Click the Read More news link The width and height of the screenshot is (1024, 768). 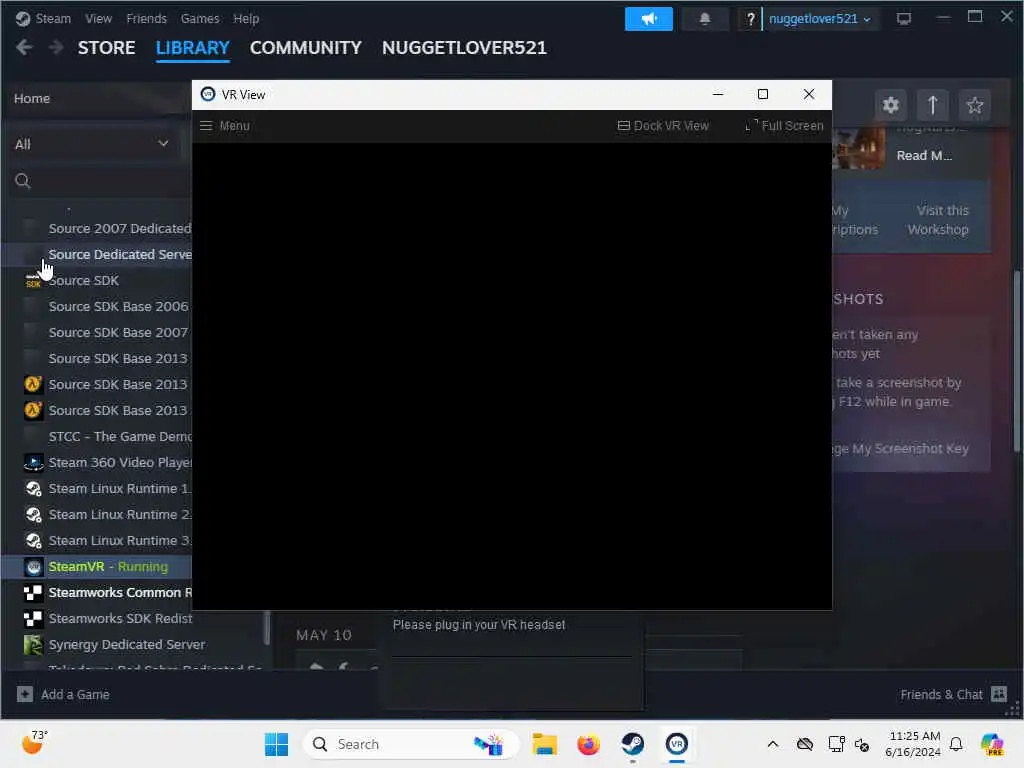[924, 155]
